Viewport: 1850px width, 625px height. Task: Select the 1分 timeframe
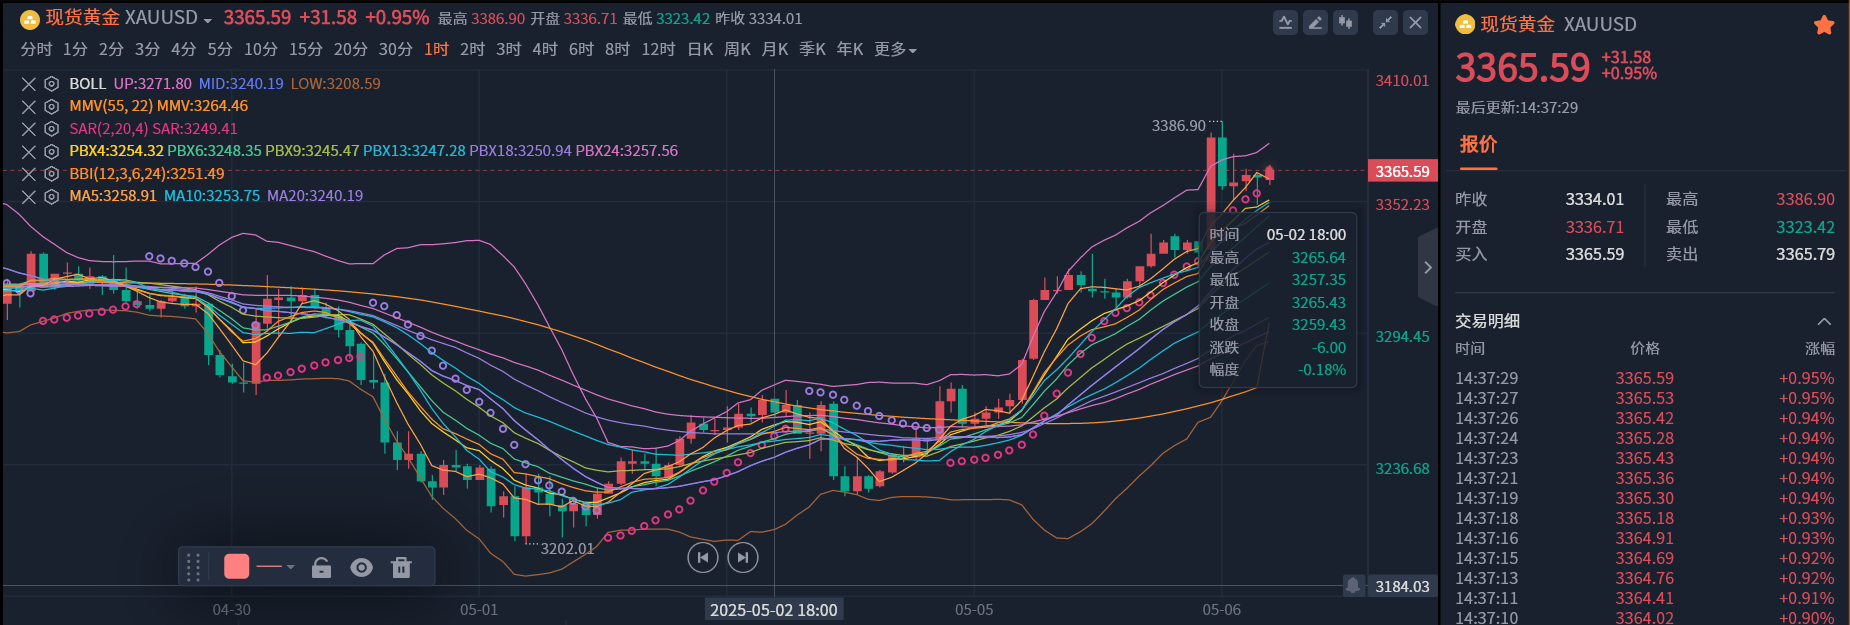point(75,49)
